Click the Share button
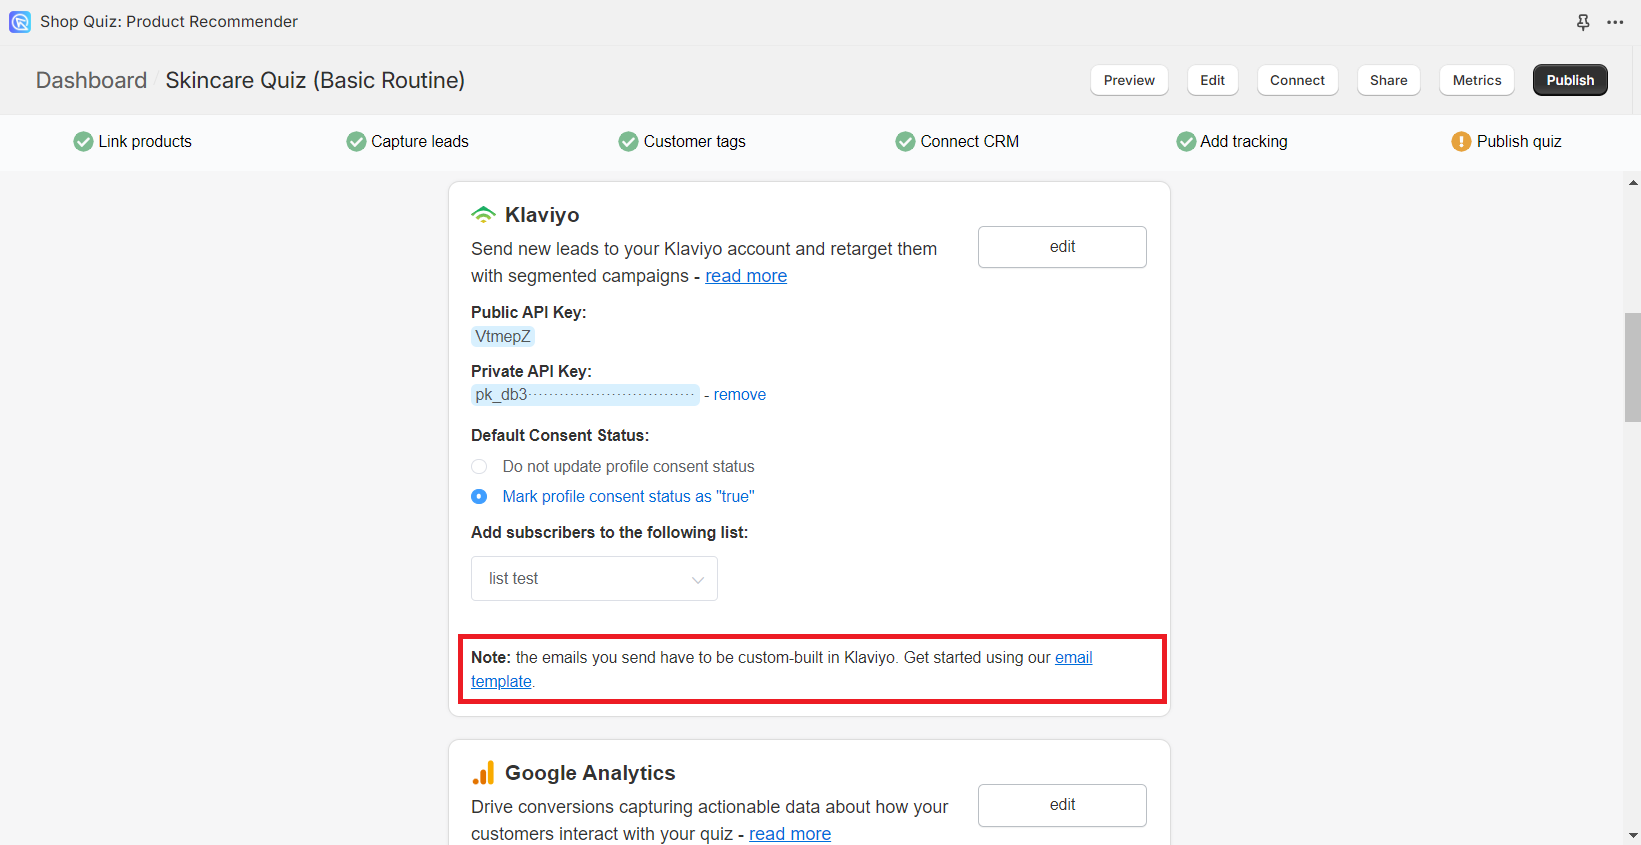 coord(1388,80)
